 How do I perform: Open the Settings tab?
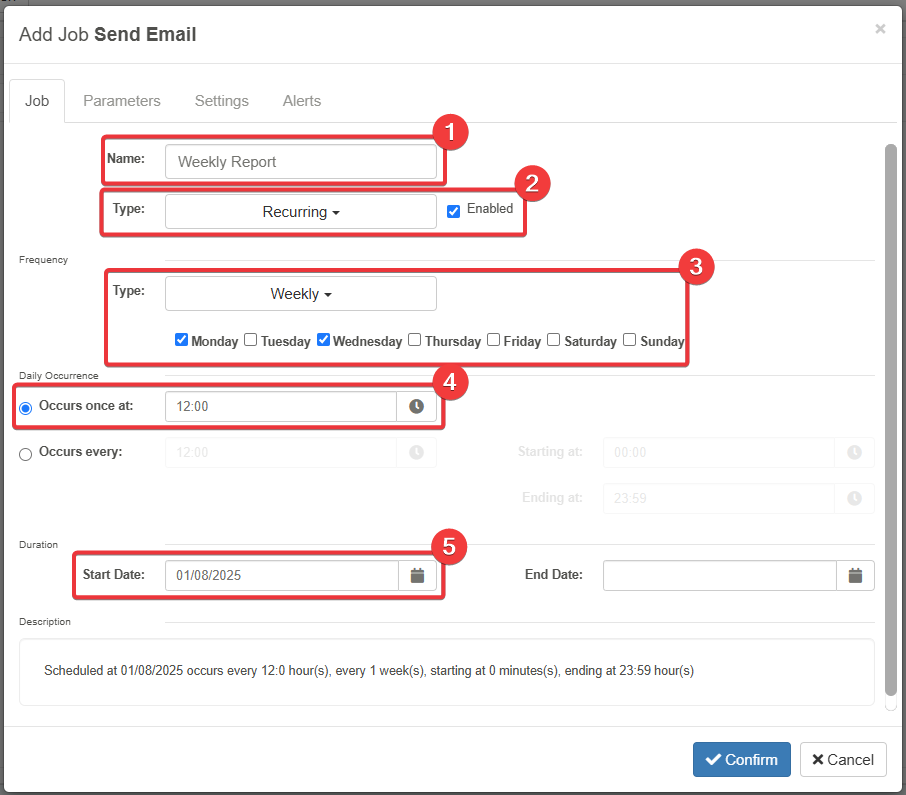click(222, 101)
